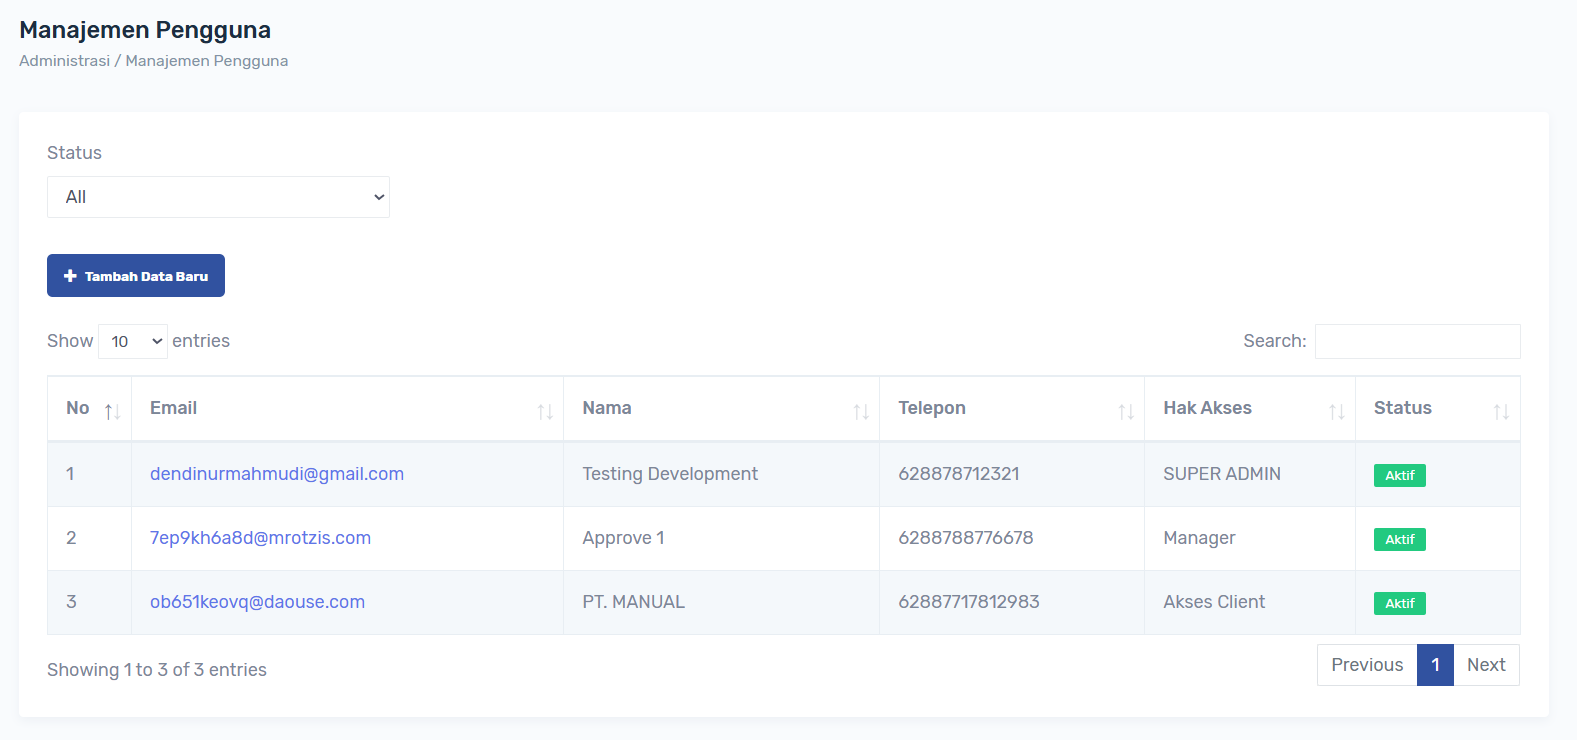Sort table by Status column arrows
1577x740 pixels.
pos(1500,411)
